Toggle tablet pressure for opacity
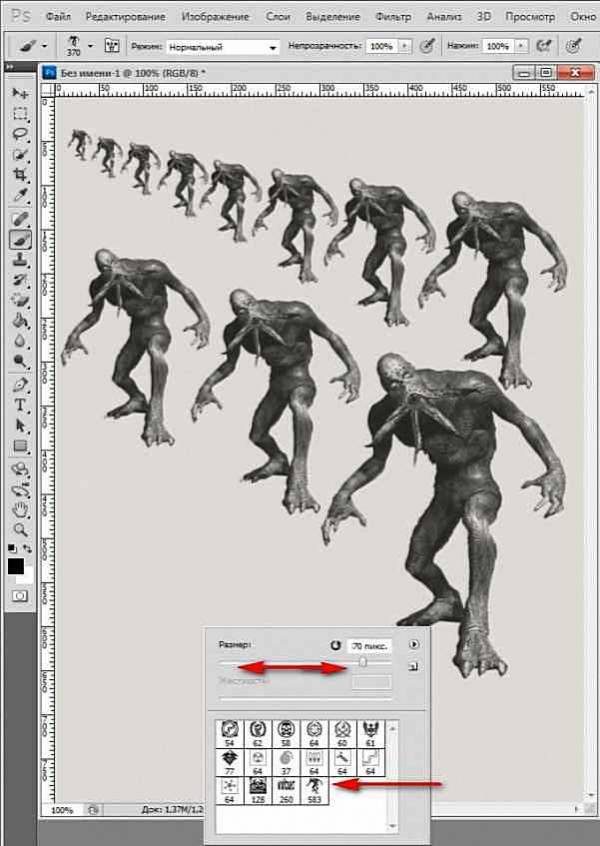Image resolution: width=600 pixels, height=846 pixels. 428,47
